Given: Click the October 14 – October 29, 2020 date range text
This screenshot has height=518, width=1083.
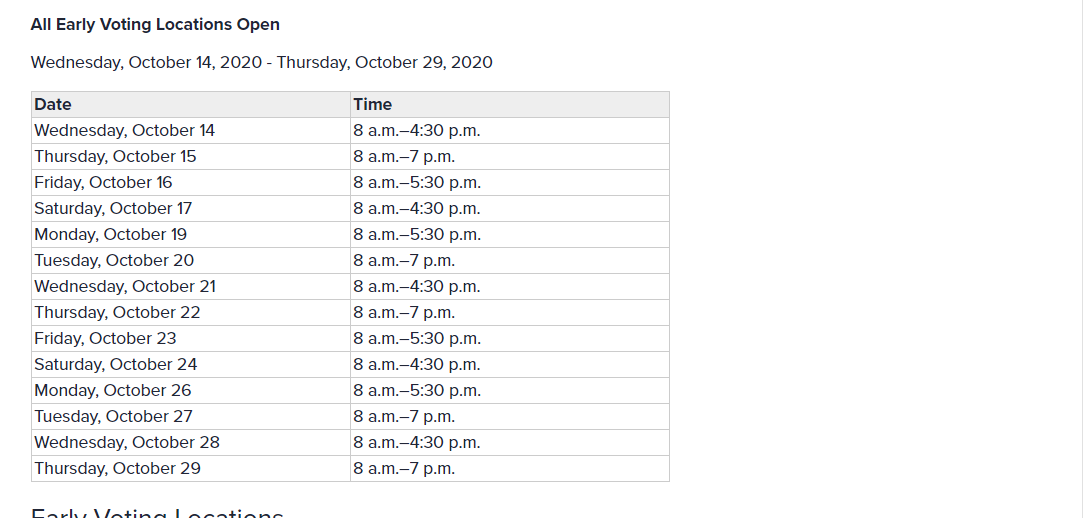Looking at the screenshot, I should pos(262,63).
